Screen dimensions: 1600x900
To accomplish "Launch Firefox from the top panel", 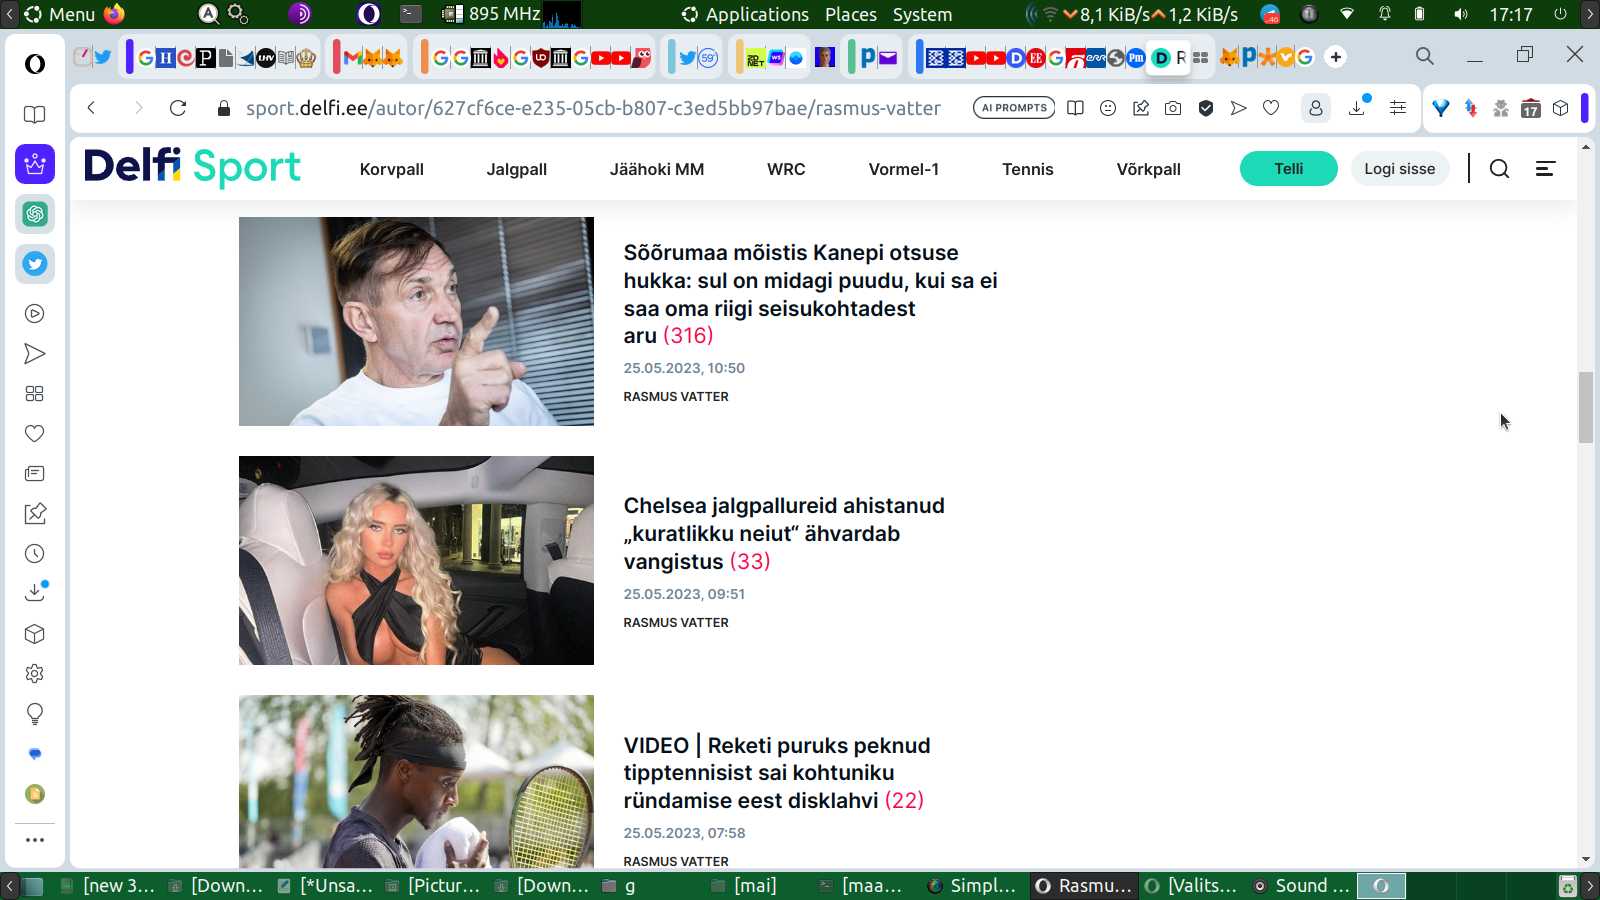I will tap(115, 14).
